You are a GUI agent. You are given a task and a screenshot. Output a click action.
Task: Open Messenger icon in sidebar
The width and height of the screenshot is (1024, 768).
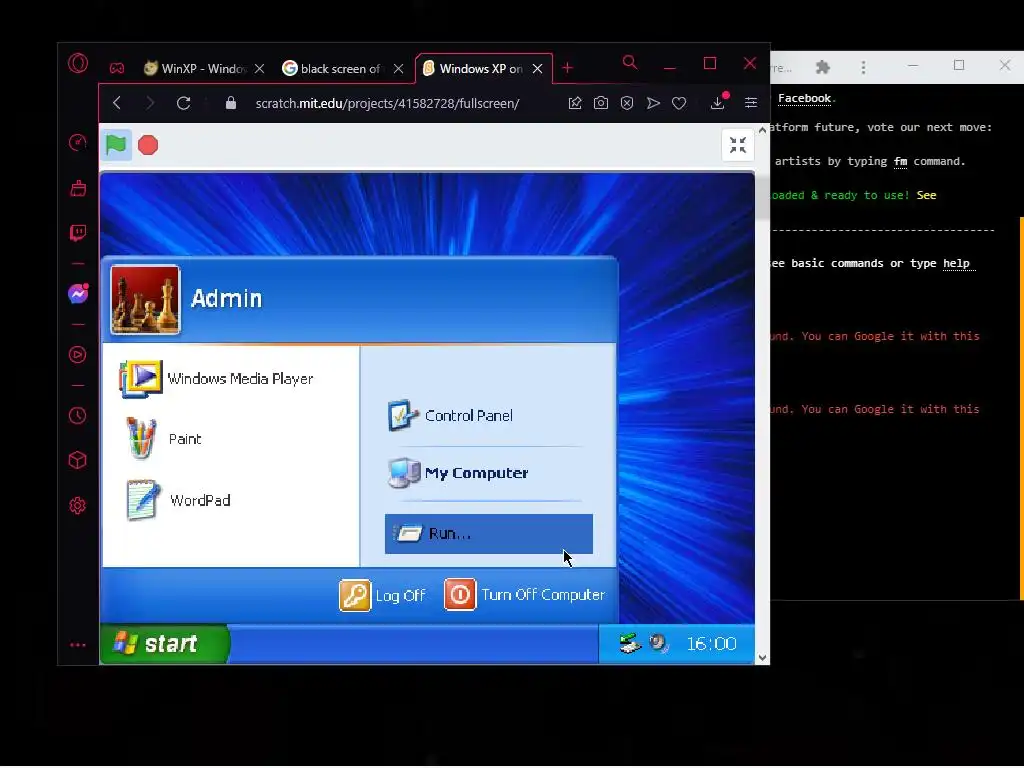coord(78,294)
